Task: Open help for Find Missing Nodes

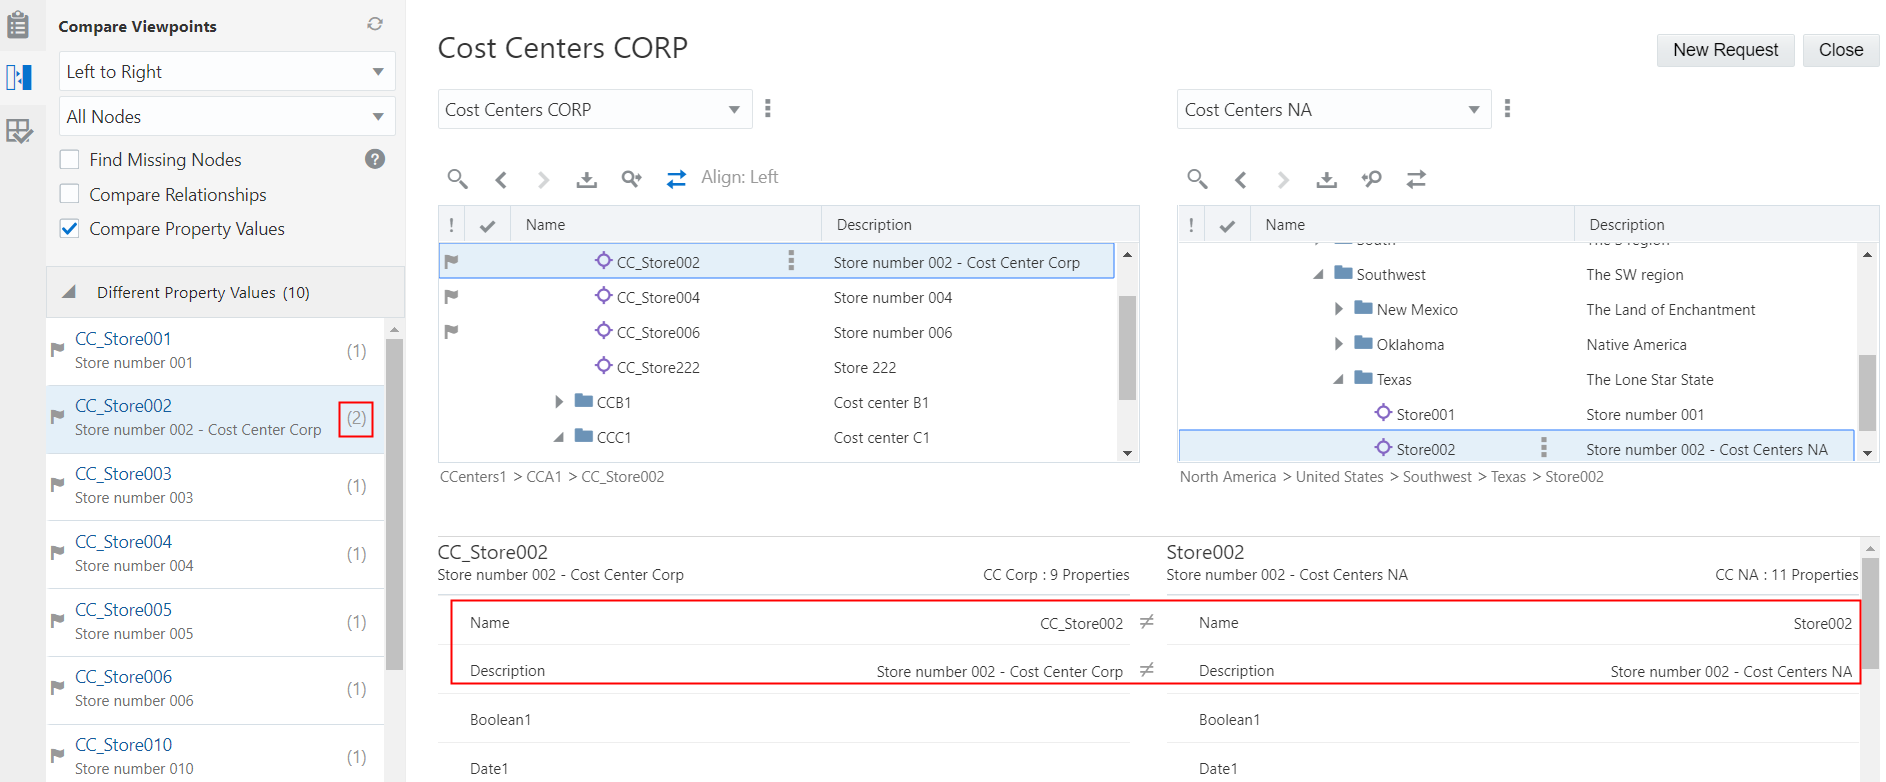Action: [x=375, y=159]
